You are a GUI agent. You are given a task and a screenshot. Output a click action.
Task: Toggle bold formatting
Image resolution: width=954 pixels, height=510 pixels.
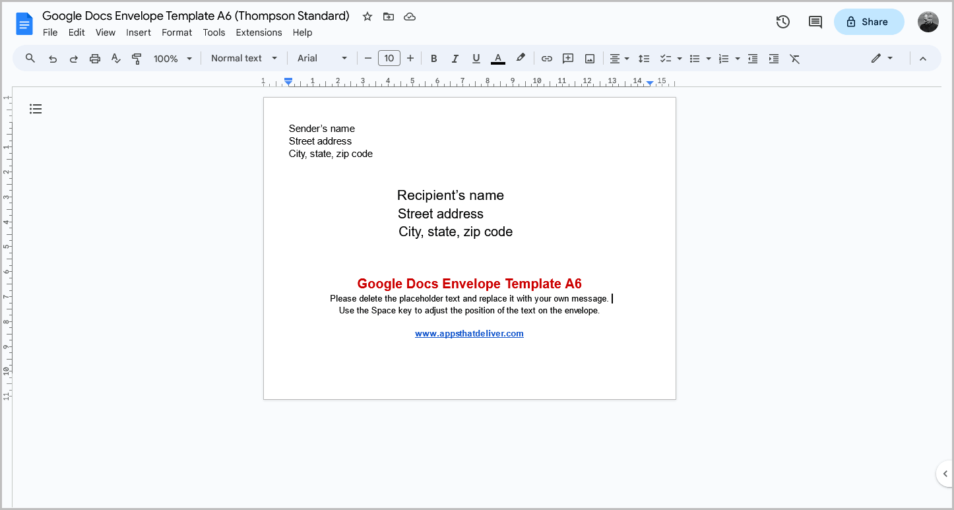pyautogui.click(x=434, y=58)
